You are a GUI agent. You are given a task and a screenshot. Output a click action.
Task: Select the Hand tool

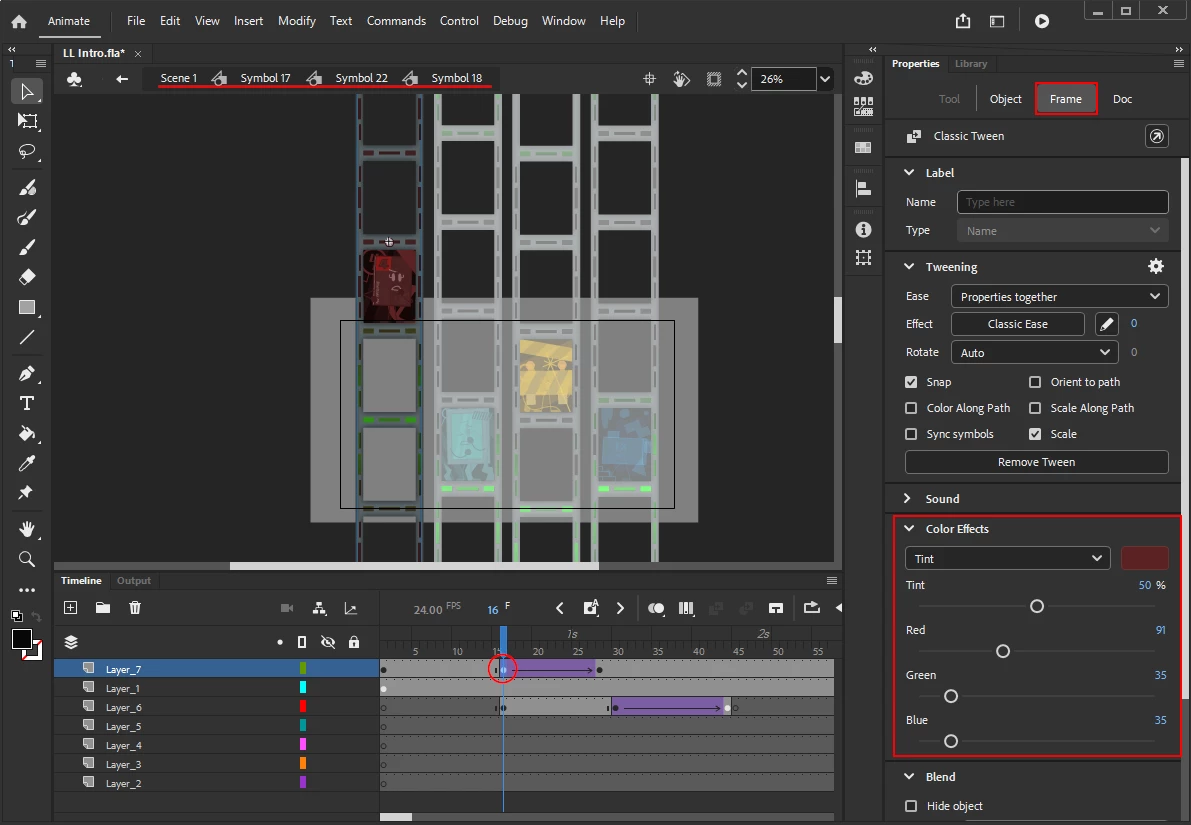[x=27, y=528]
